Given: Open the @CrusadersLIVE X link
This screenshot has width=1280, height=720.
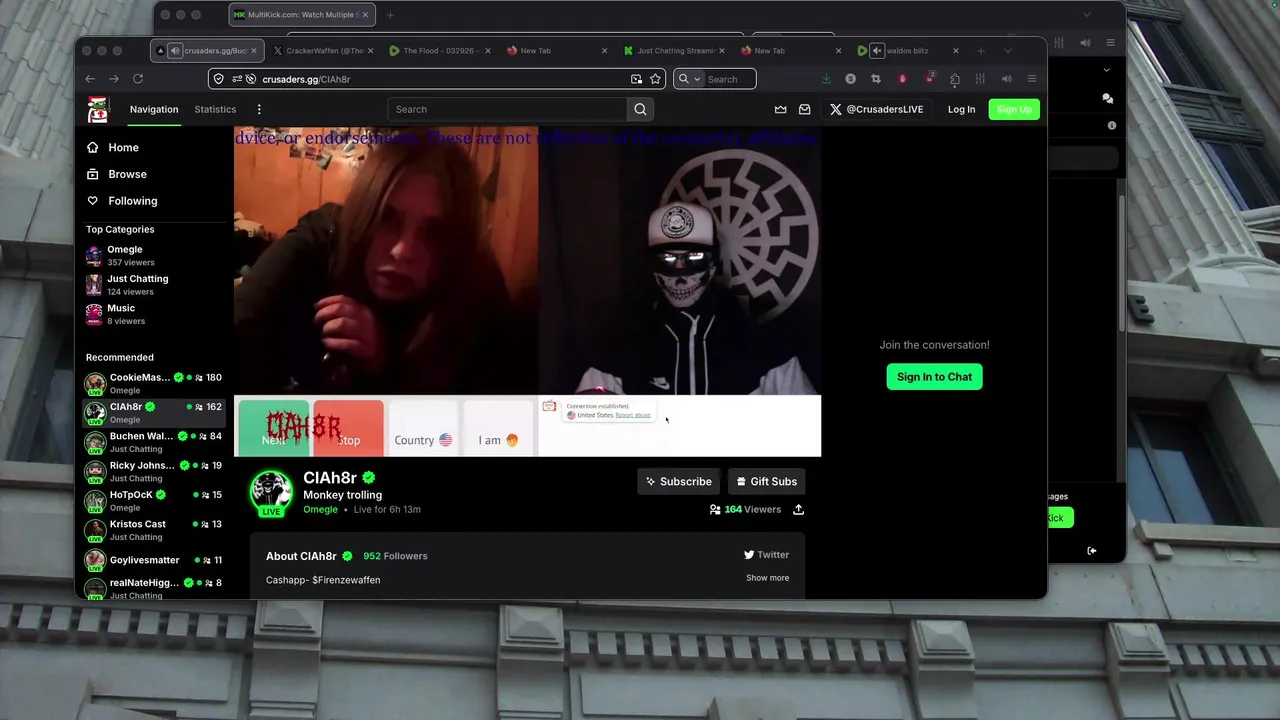Looking at the screenshot, I should 876,109.
